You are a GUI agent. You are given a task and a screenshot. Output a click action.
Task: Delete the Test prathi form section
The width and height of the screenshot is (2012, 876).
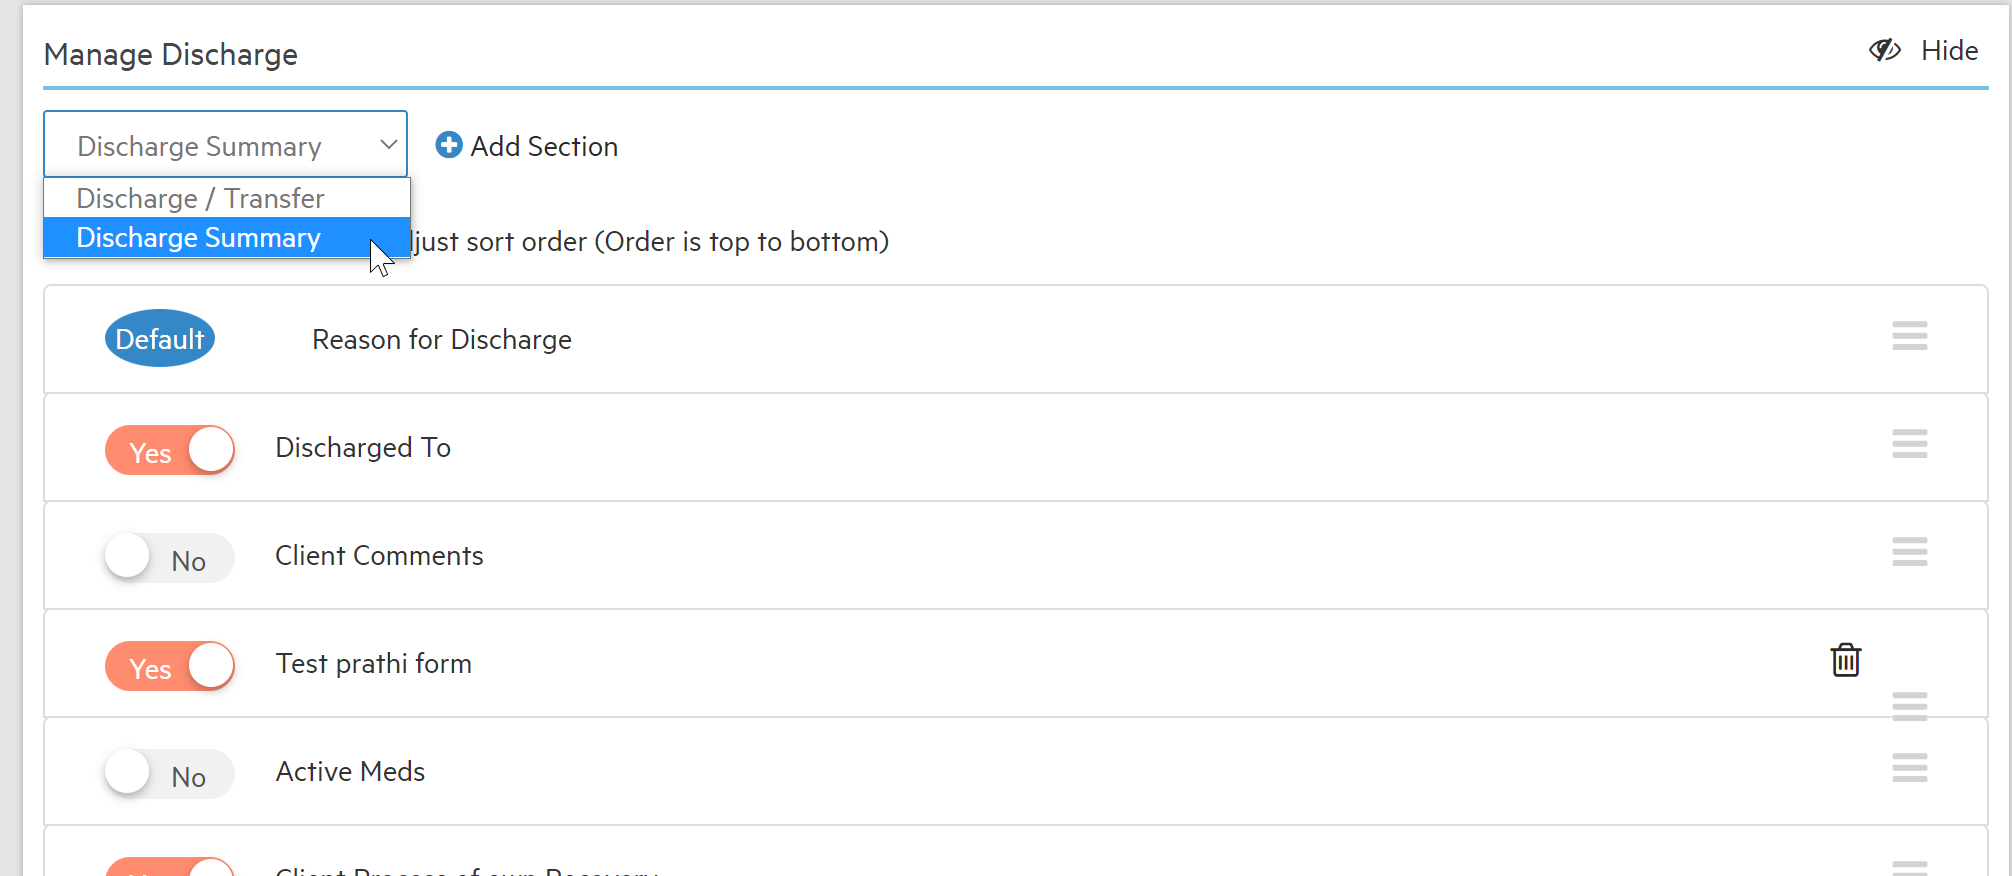(x=1845, y=660)
